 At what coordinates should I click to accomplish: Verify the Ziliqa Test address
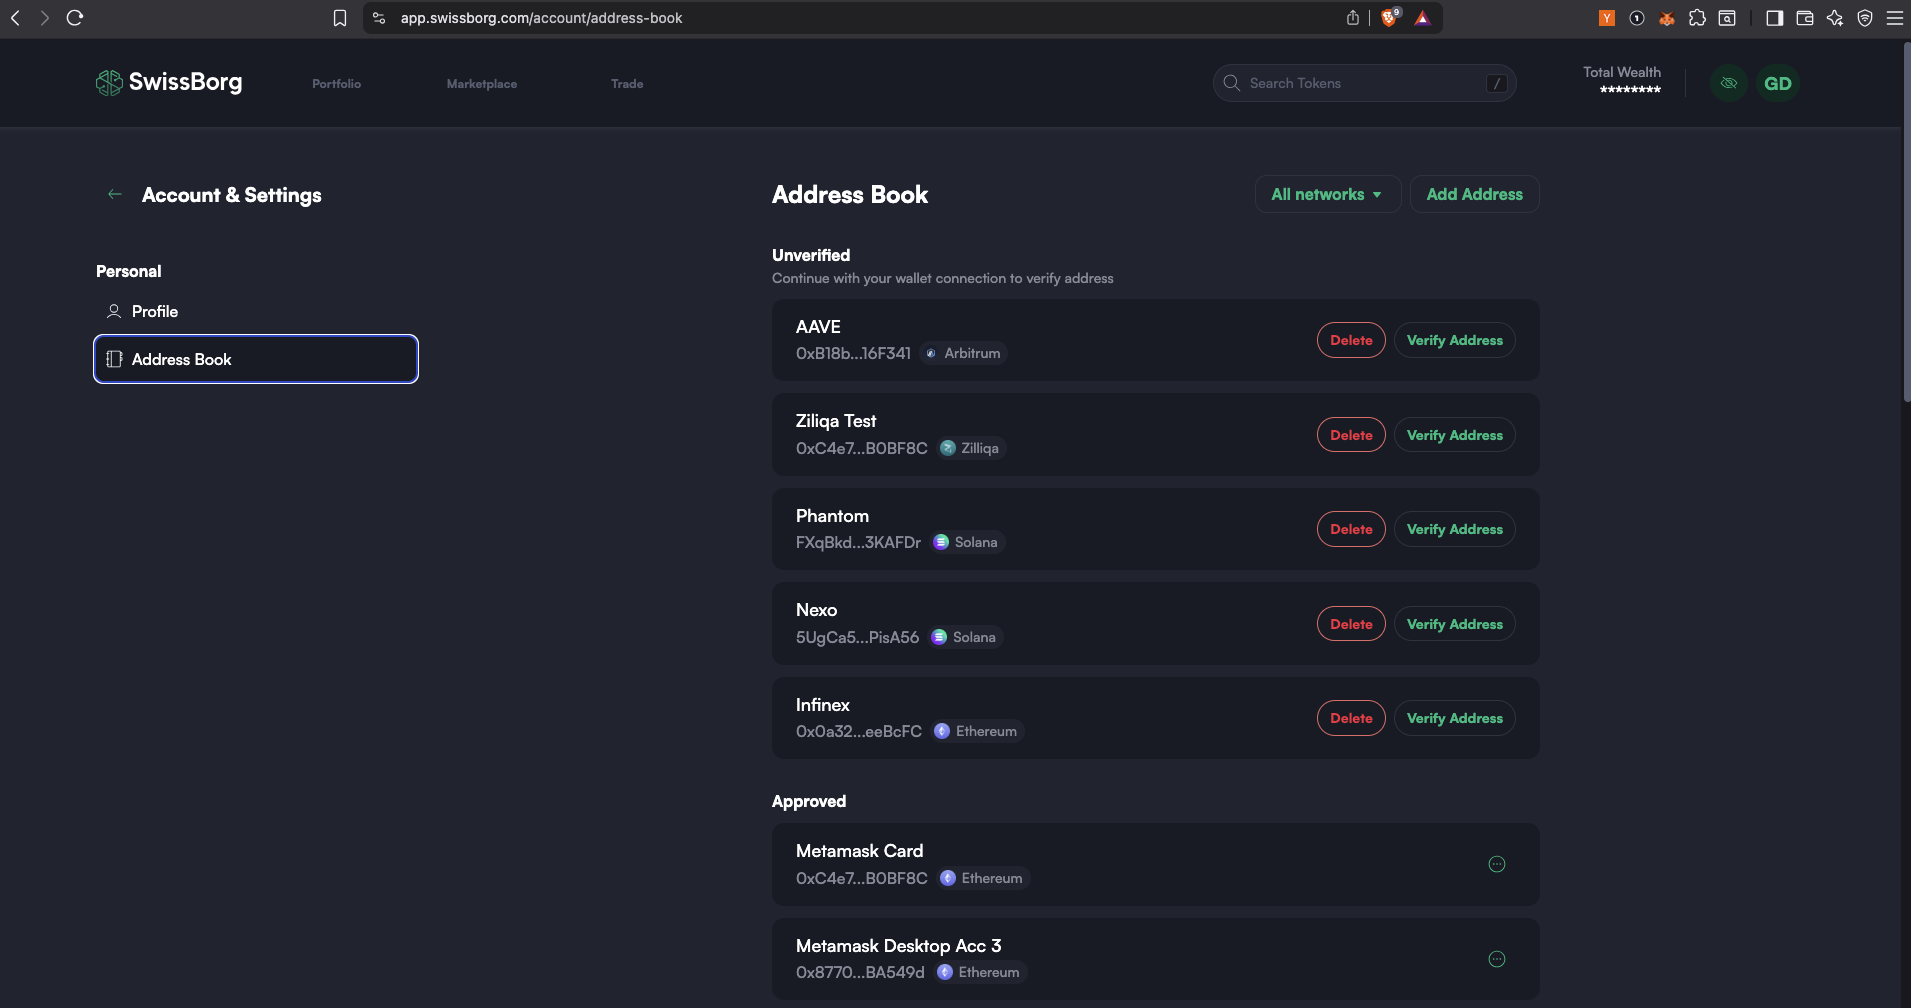pyautogui.click(x=1455, y=435)
